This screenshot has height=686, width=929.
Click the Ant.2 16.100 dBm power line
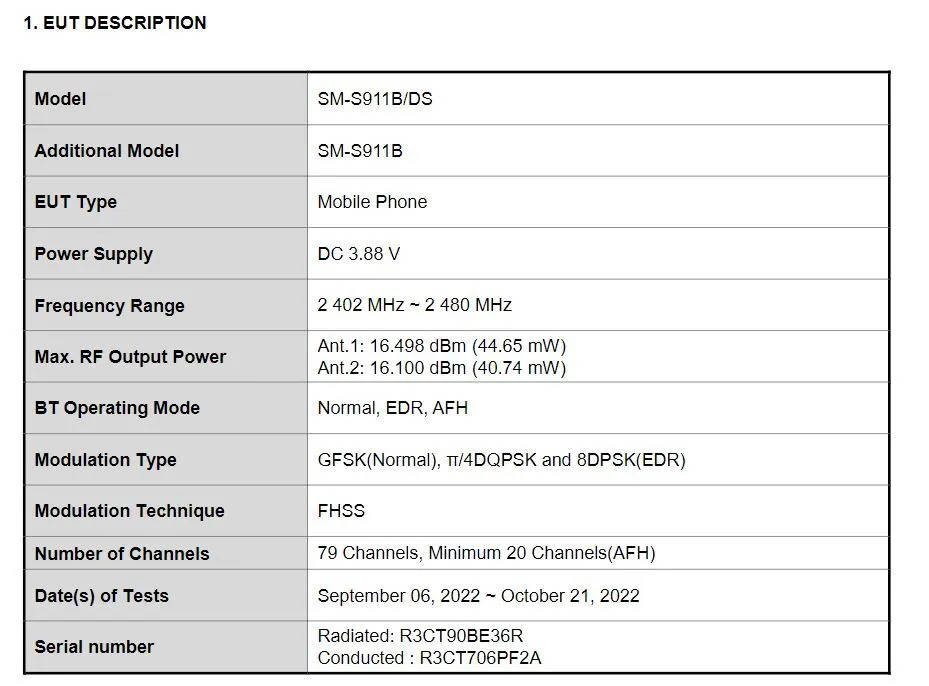[442, 368]
